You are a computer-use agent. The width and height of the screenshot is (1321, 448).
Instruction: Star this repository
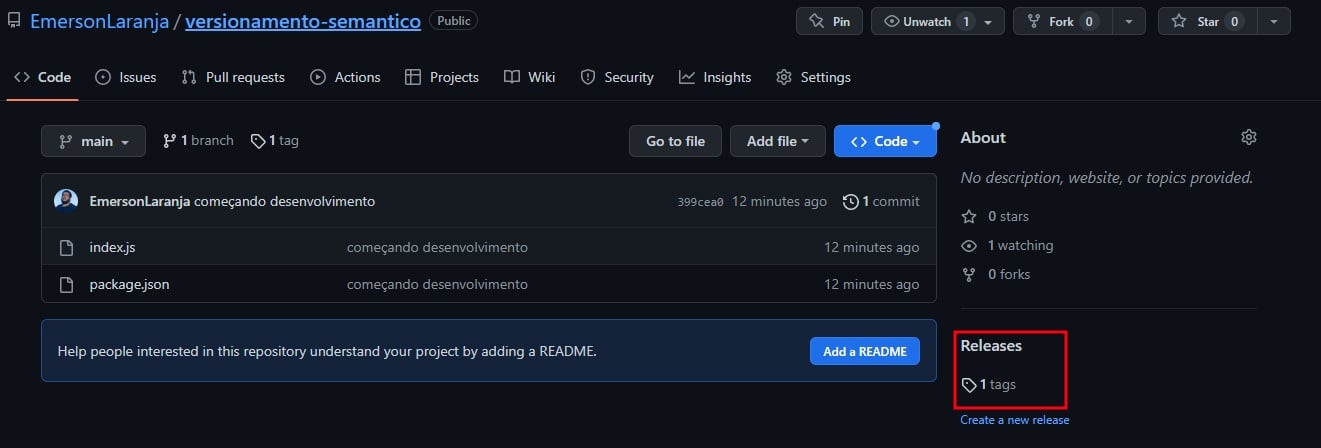tap(1207, 21)
